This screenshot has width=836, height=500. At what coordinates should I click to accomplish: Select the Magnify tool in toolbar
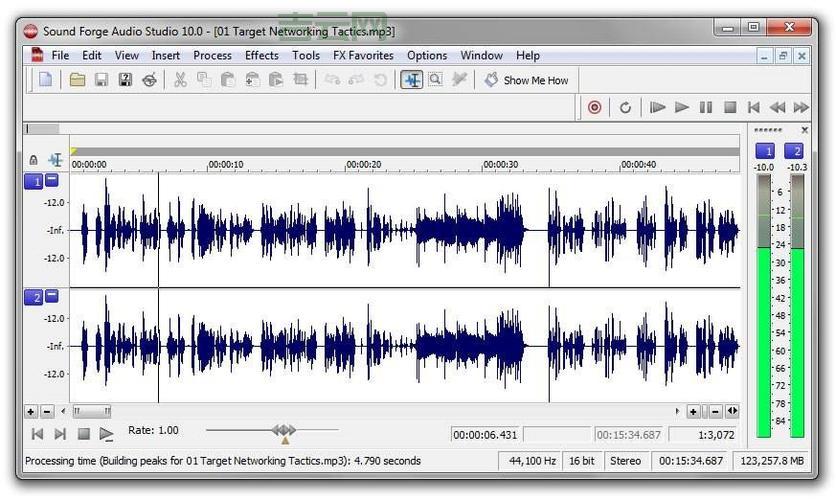click(435, 80)
